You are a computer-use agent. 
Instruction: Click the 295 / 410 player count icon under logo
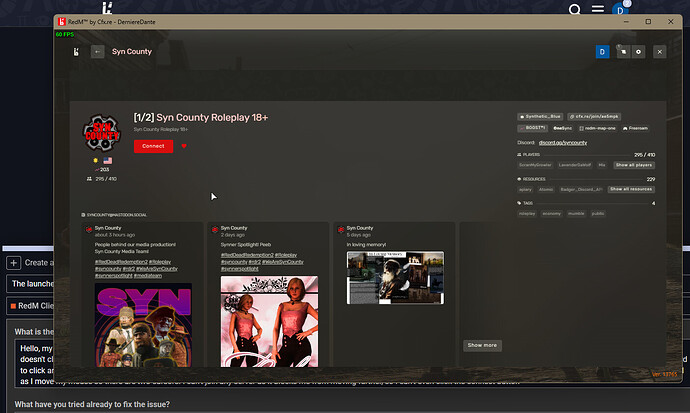coord(89,179)
